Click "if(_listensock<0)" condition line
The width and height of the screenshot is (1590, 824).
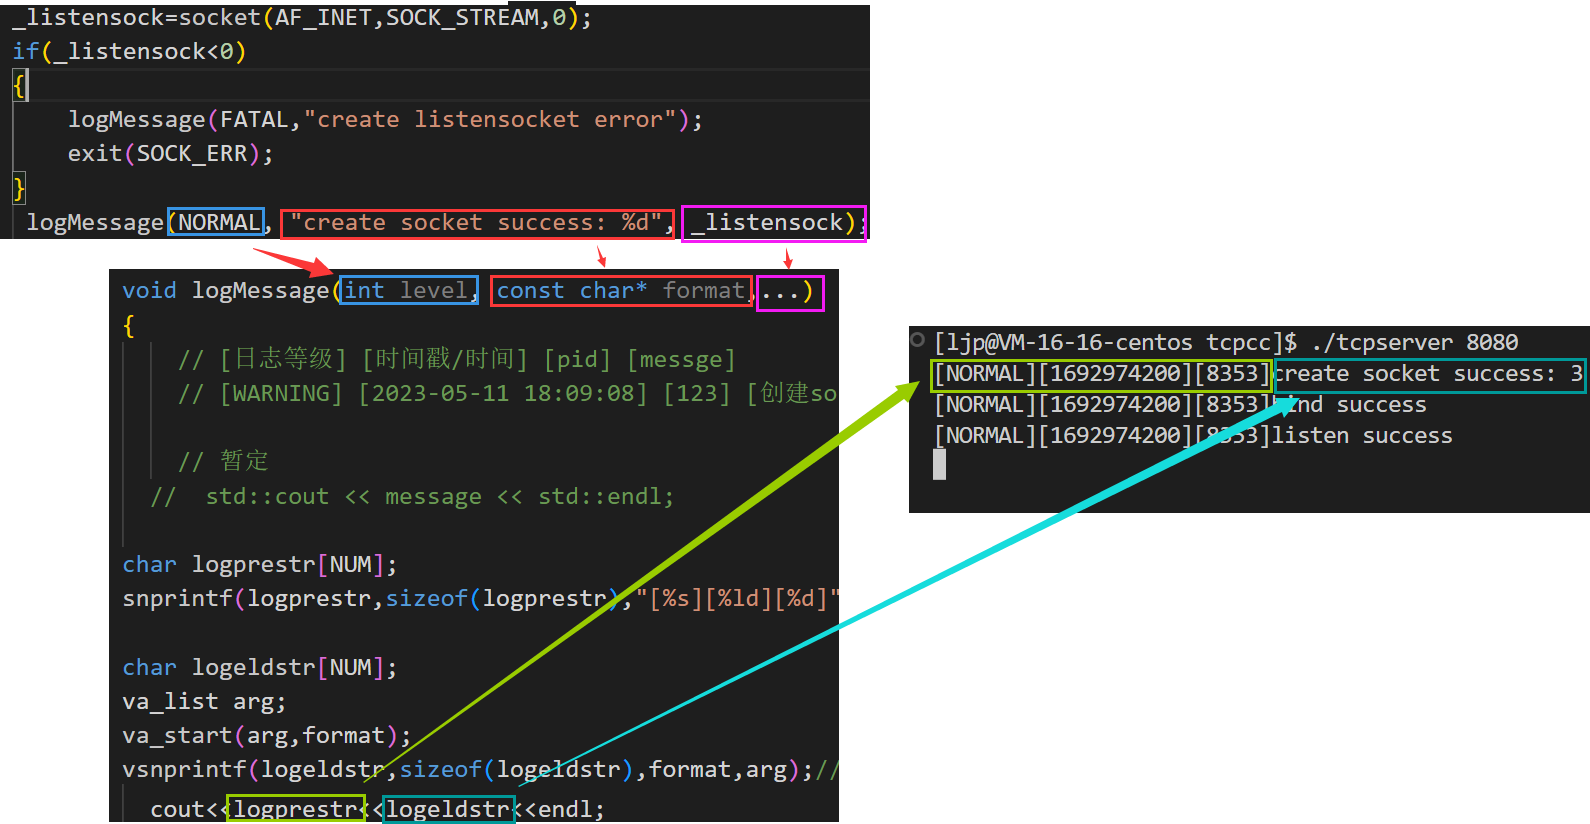point(129,51)
